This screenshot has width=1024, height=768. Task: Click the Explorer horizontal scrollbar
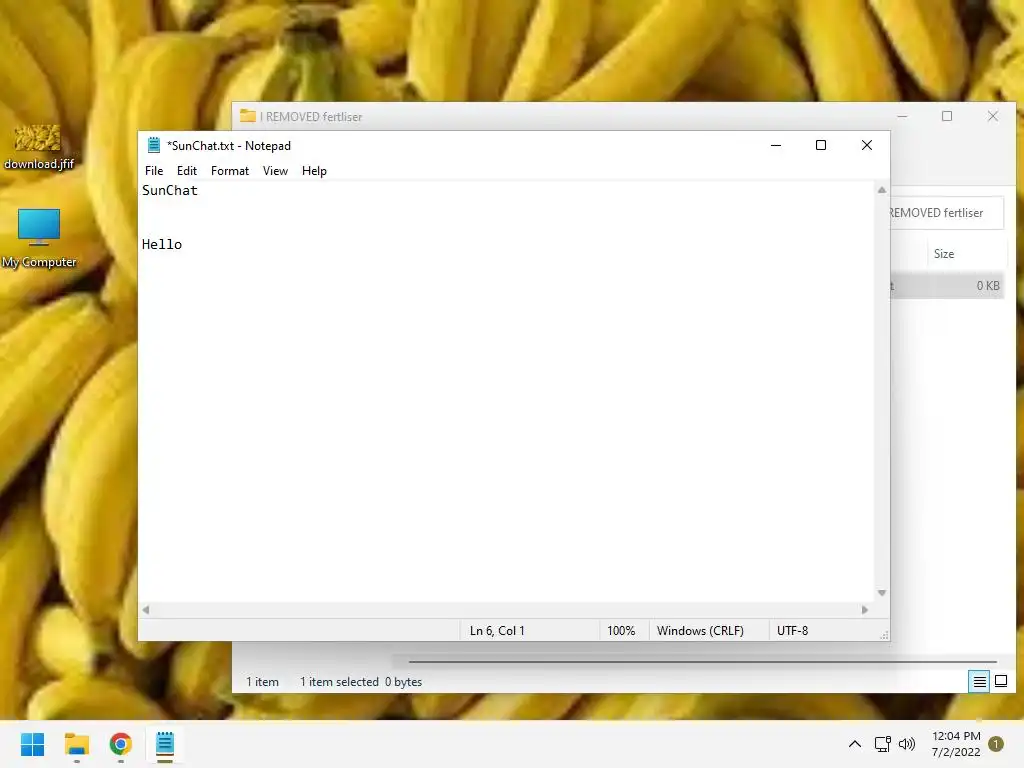[702, 662]
